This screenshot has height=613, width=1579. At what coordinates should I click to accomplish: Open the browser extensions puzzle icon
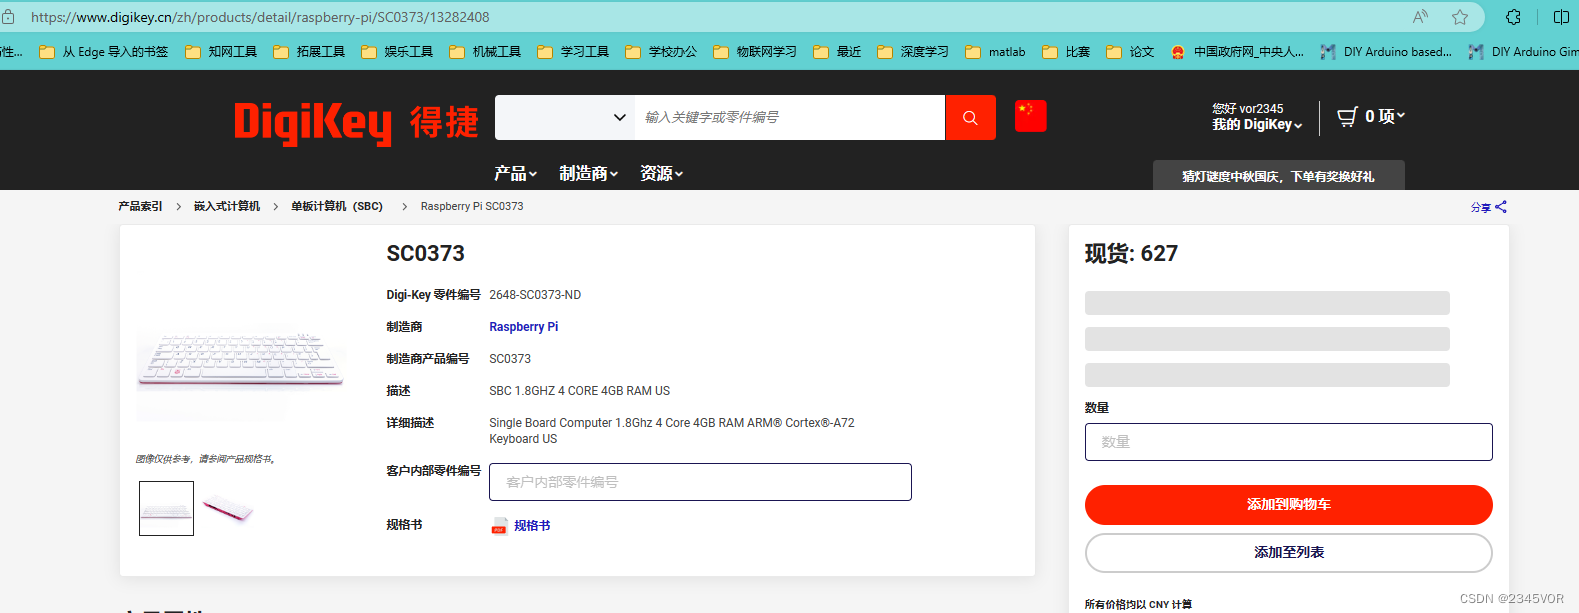(x=1513, y=17)
